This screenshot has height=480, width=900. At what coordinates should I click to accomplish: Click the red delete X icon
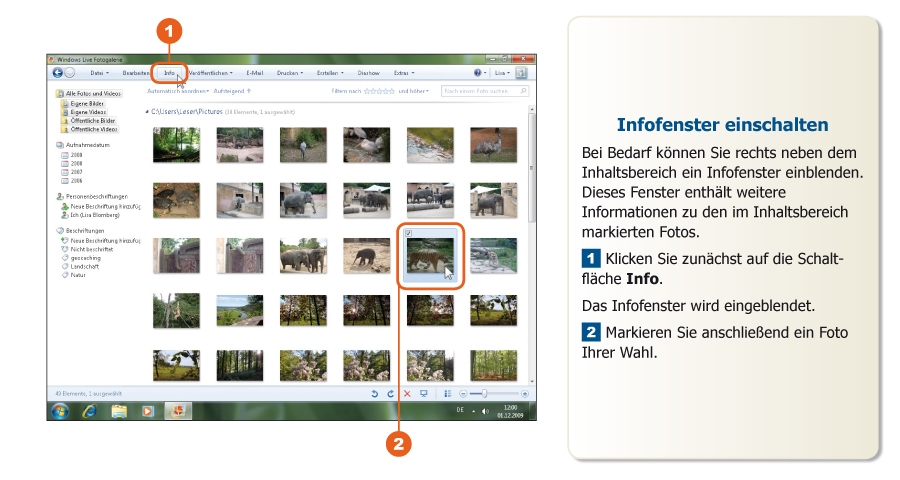[407, 394]
